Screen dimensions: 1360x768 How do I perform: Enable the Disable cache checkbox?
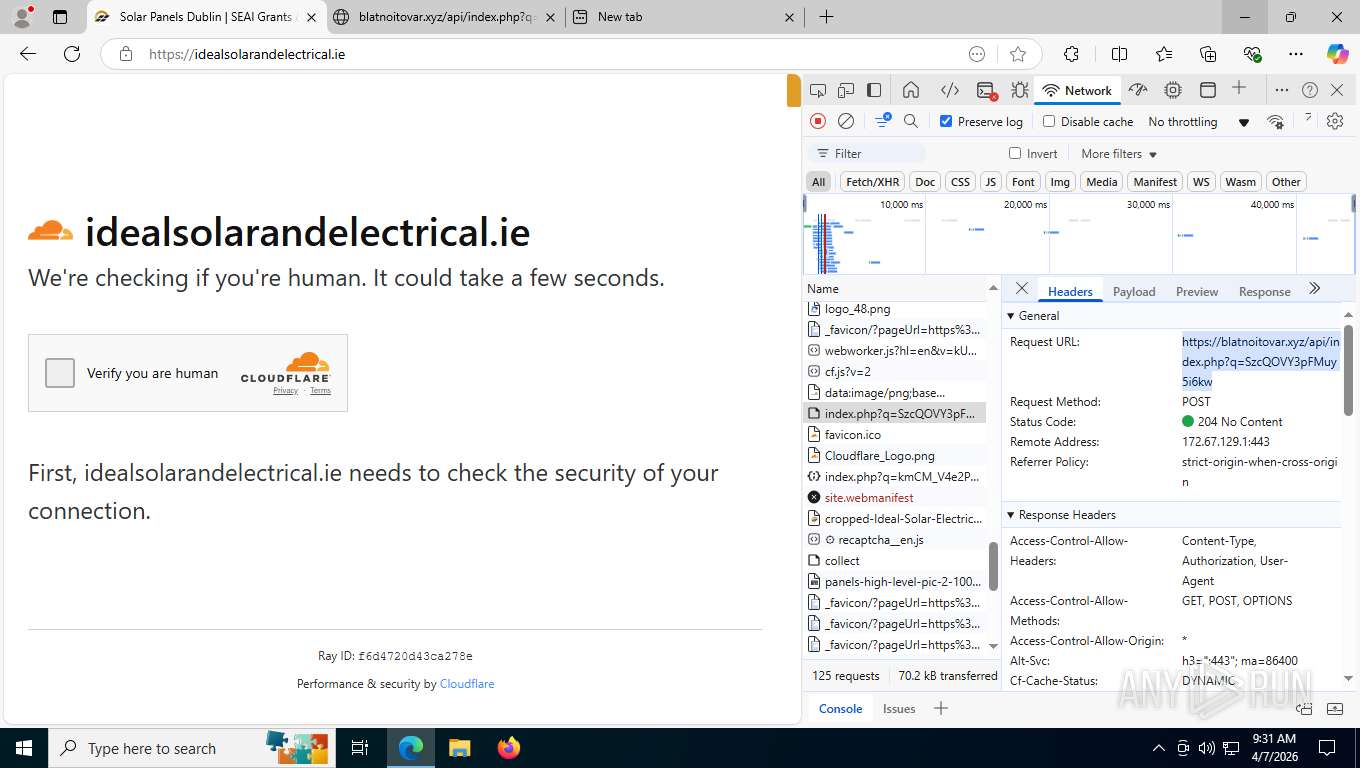[x=1049, y=121]
